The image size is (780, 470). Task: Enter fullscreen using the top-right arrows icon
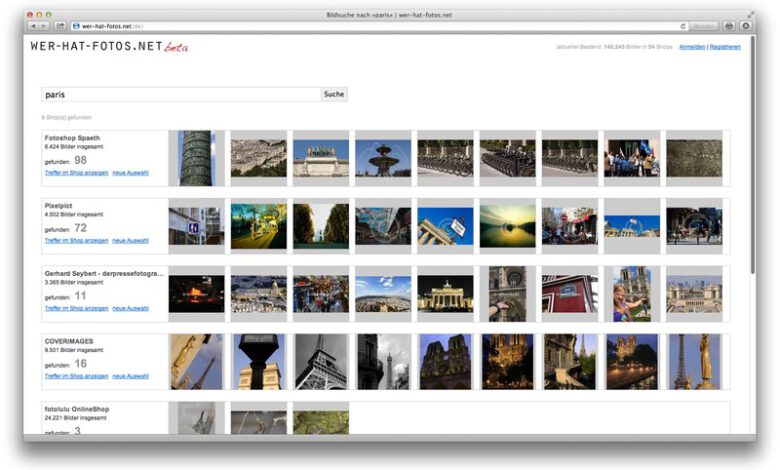pos(751,14)
